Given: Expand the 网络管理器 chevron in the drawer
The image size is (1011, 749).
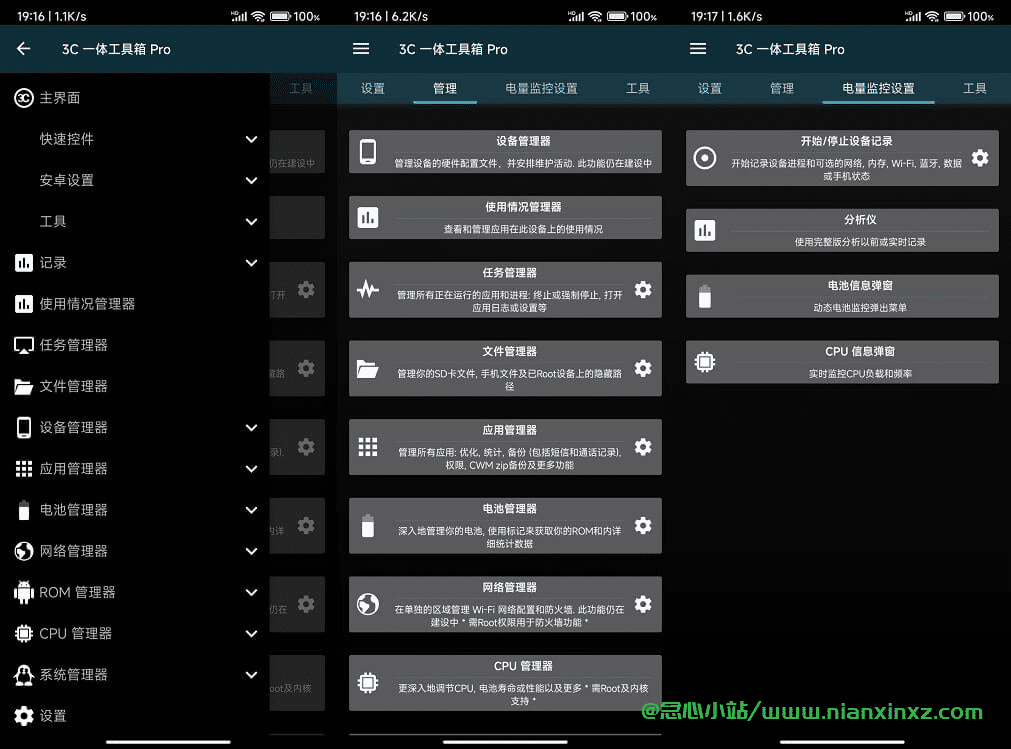Looking at the screenshot, I should [x=251, y=551].
